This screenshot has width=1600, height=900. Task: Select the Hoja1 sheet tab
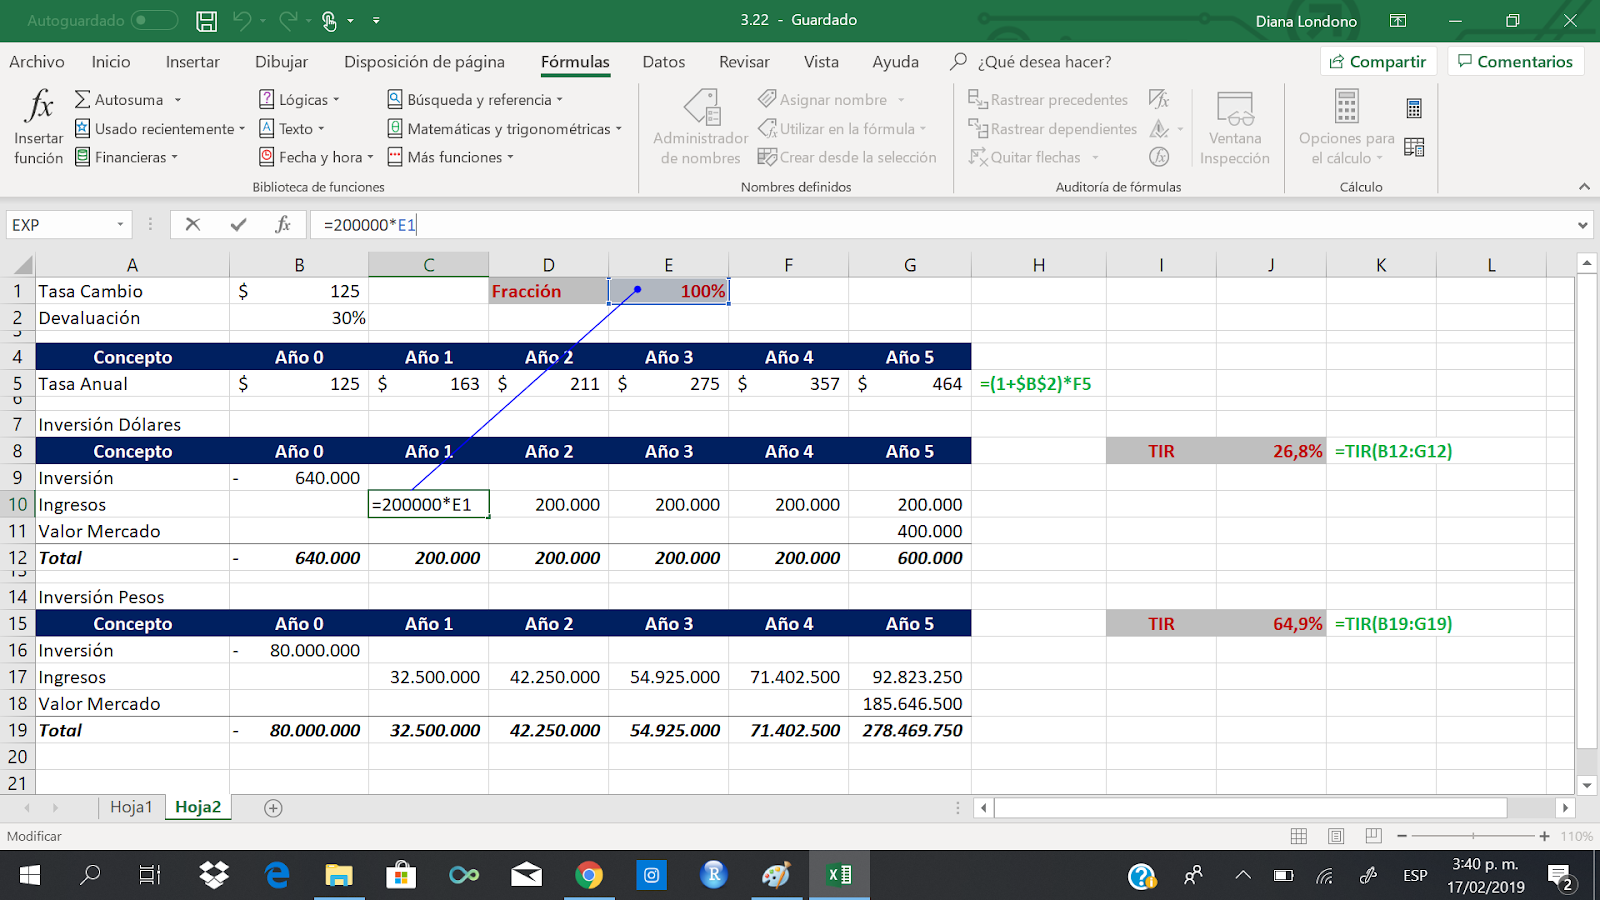(131, 806)
